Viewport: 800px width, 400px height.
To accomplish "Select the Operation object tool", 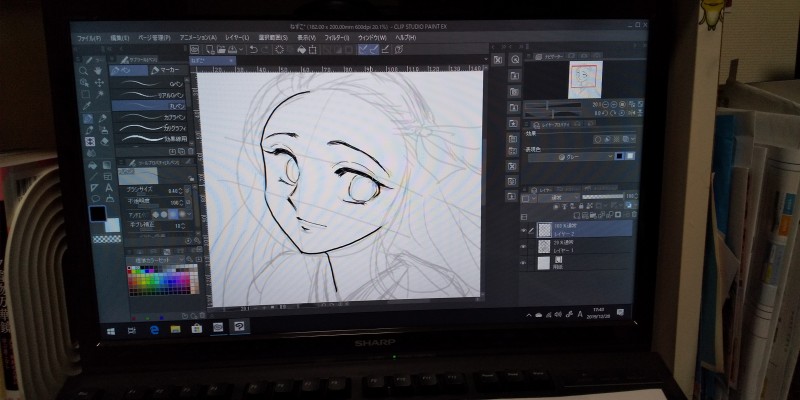I will point(84,83).
